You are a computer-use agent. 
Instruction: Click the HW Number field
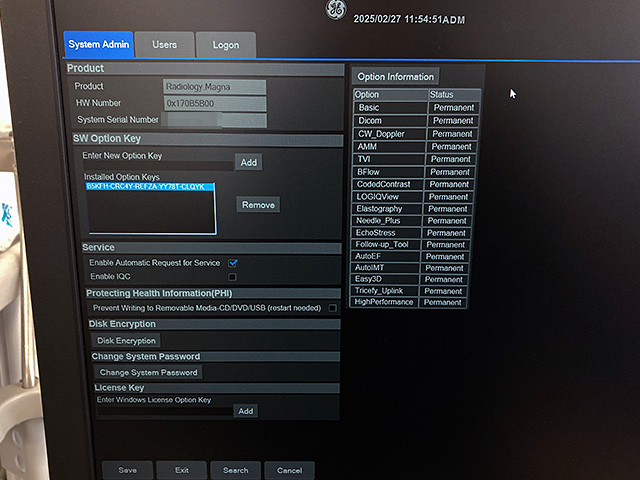coord(215,103)
